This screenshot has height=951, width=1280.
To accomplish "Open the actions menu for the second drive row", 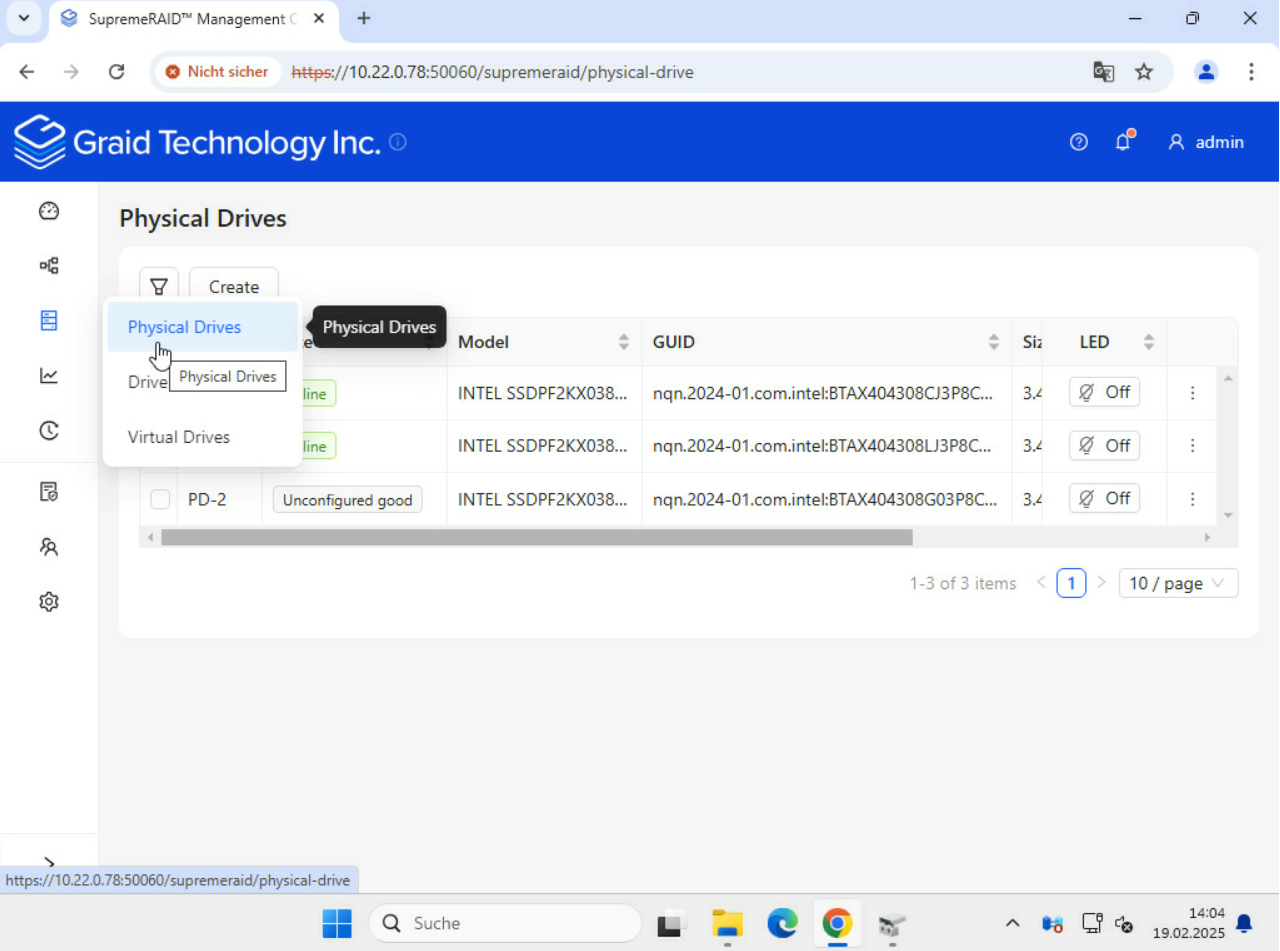I will tap(1192, 446).
